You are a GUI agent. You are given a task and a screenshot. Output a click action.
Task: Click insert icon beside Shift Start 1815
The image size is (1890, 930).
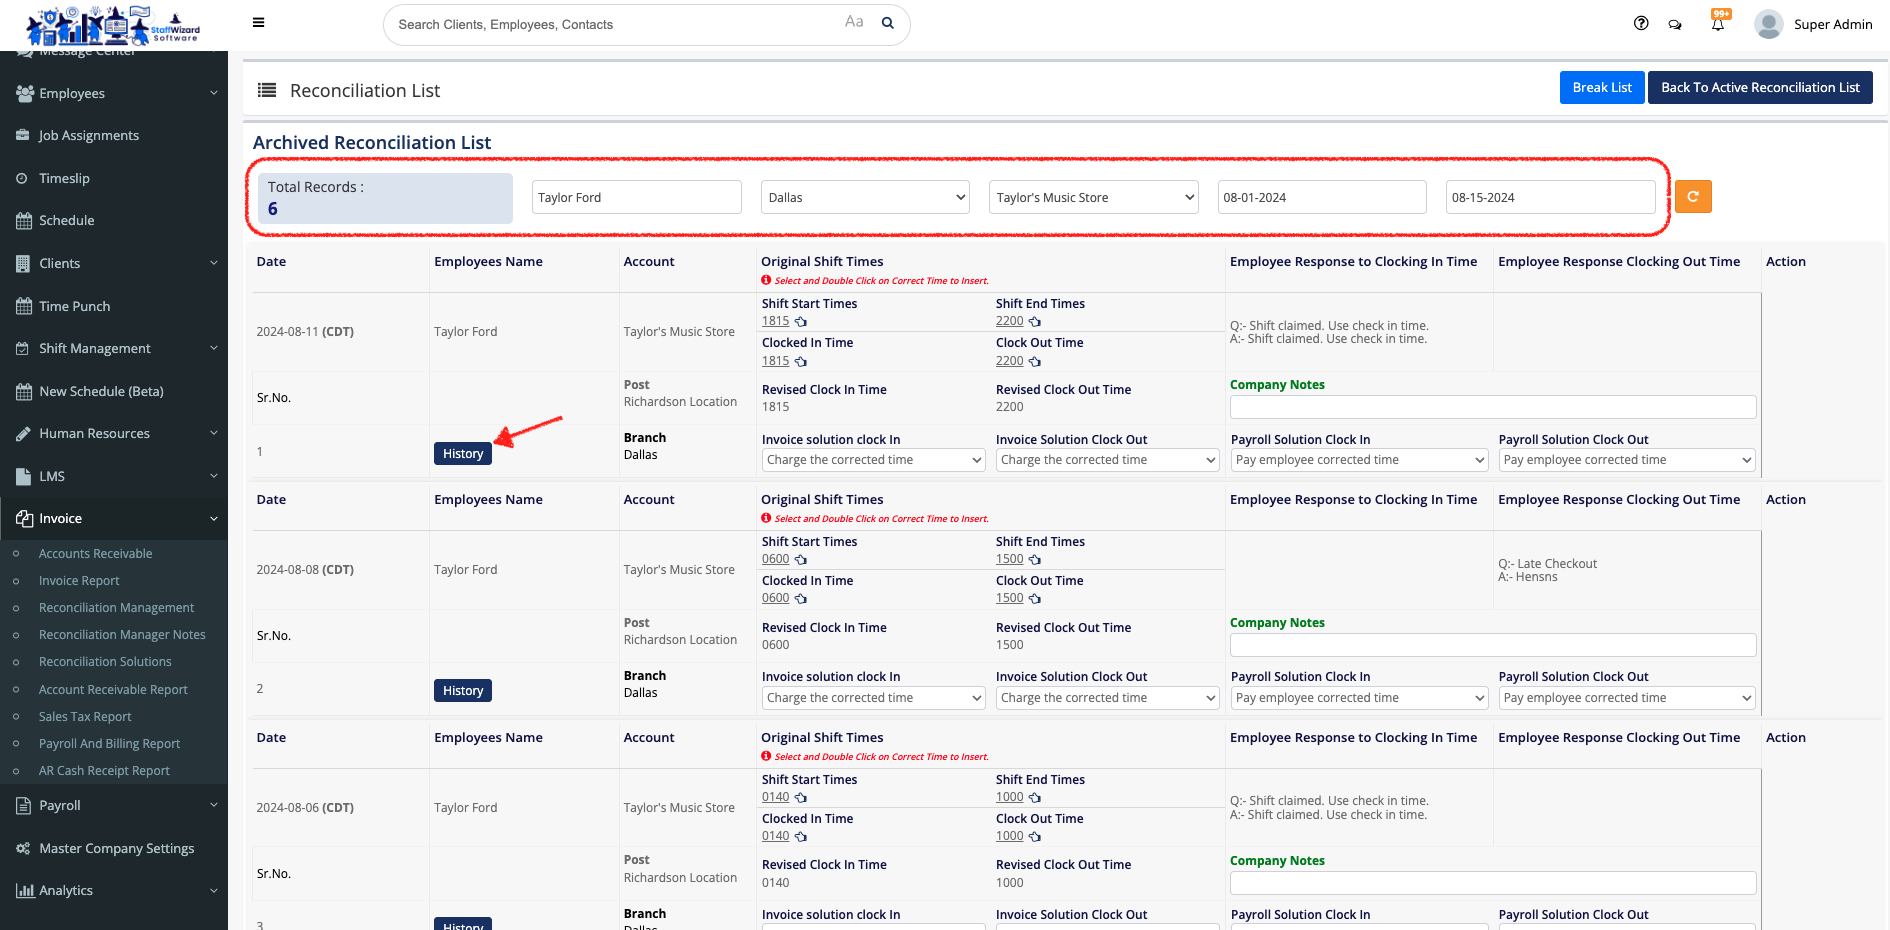coord(801,322)
